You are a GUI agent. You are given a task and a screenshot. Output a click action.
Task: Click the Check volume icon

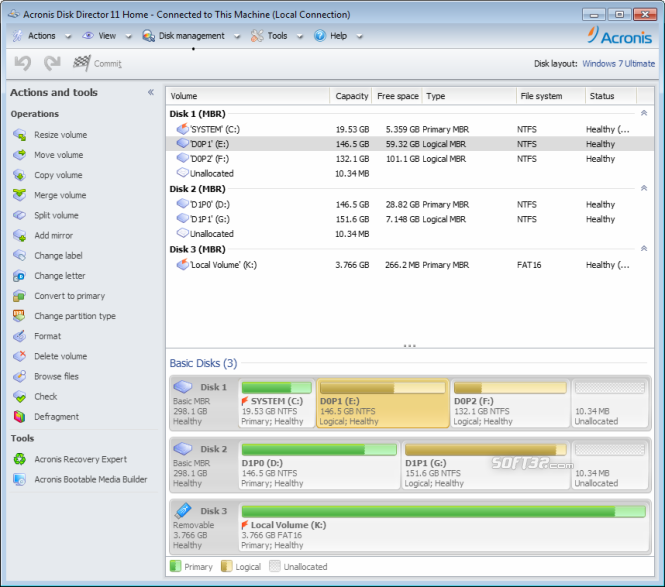[x=20, y=397]
